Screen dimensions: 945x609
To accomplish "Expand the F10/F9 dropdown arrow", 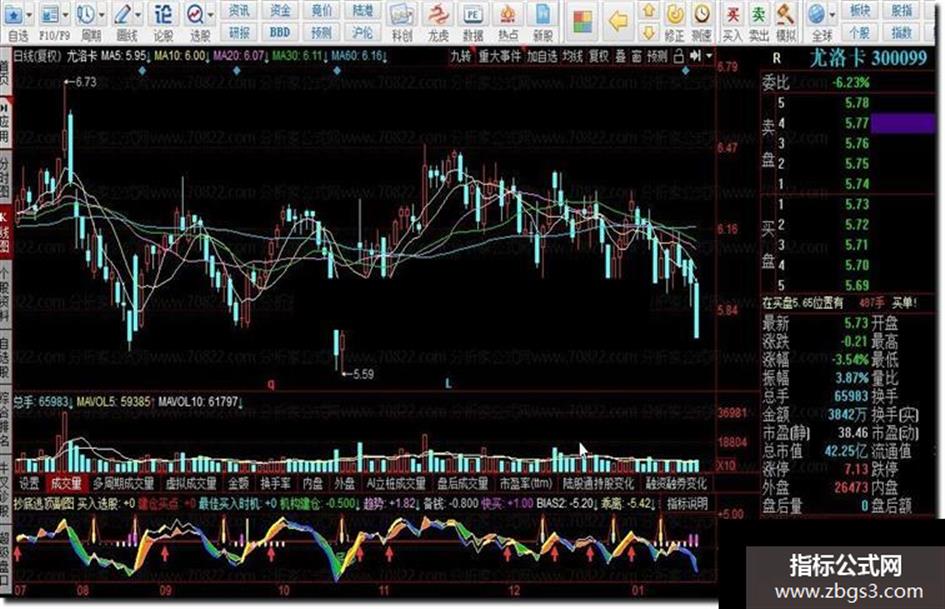I will coord(65,16).
